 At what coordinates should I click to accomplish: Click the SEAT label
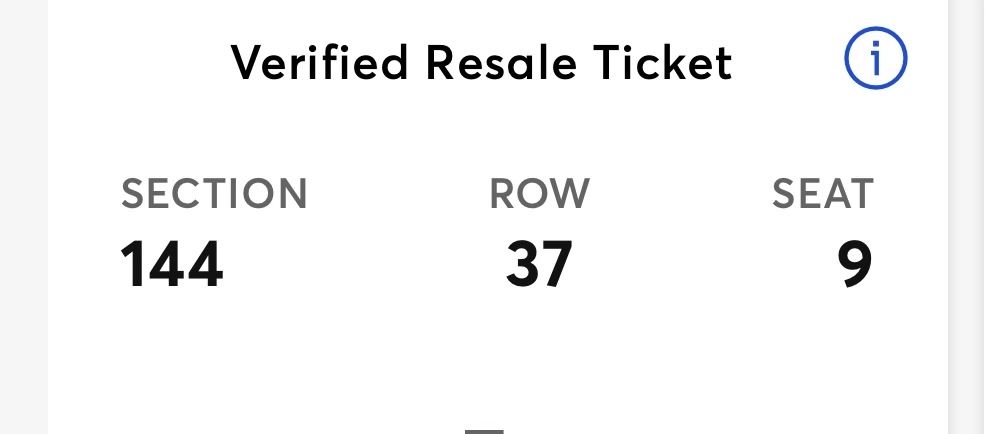[823, 194]
